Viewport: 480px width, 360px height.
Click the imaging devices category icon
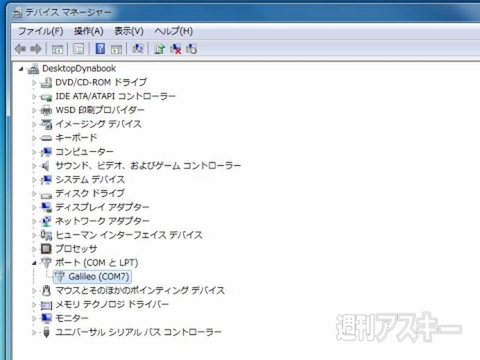(46, 124)
